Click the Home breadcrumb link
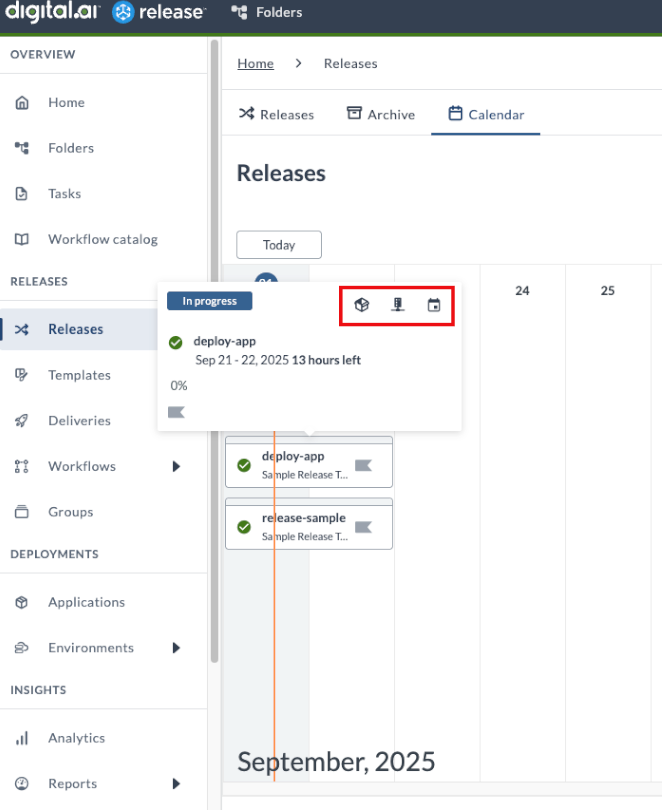The width and height of the screenshot is (662, 810). click(x=255, y=64)
